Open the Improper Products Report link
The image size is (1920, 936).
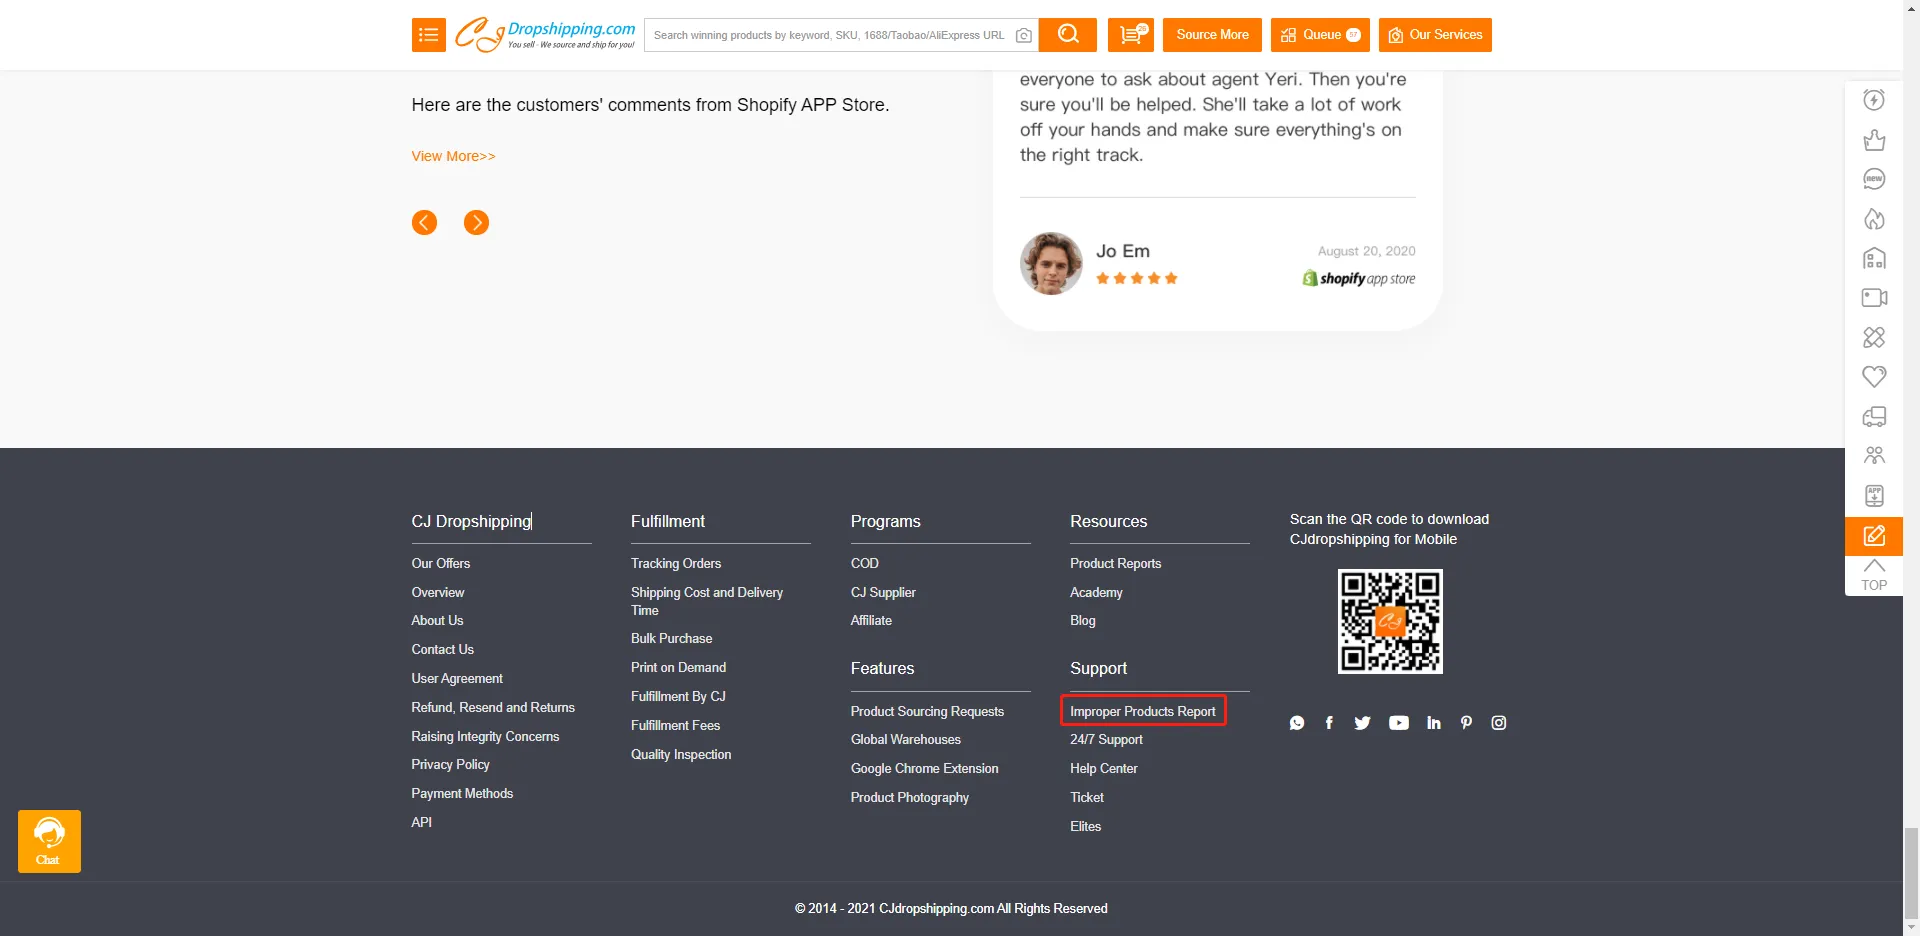point(1142,711)
